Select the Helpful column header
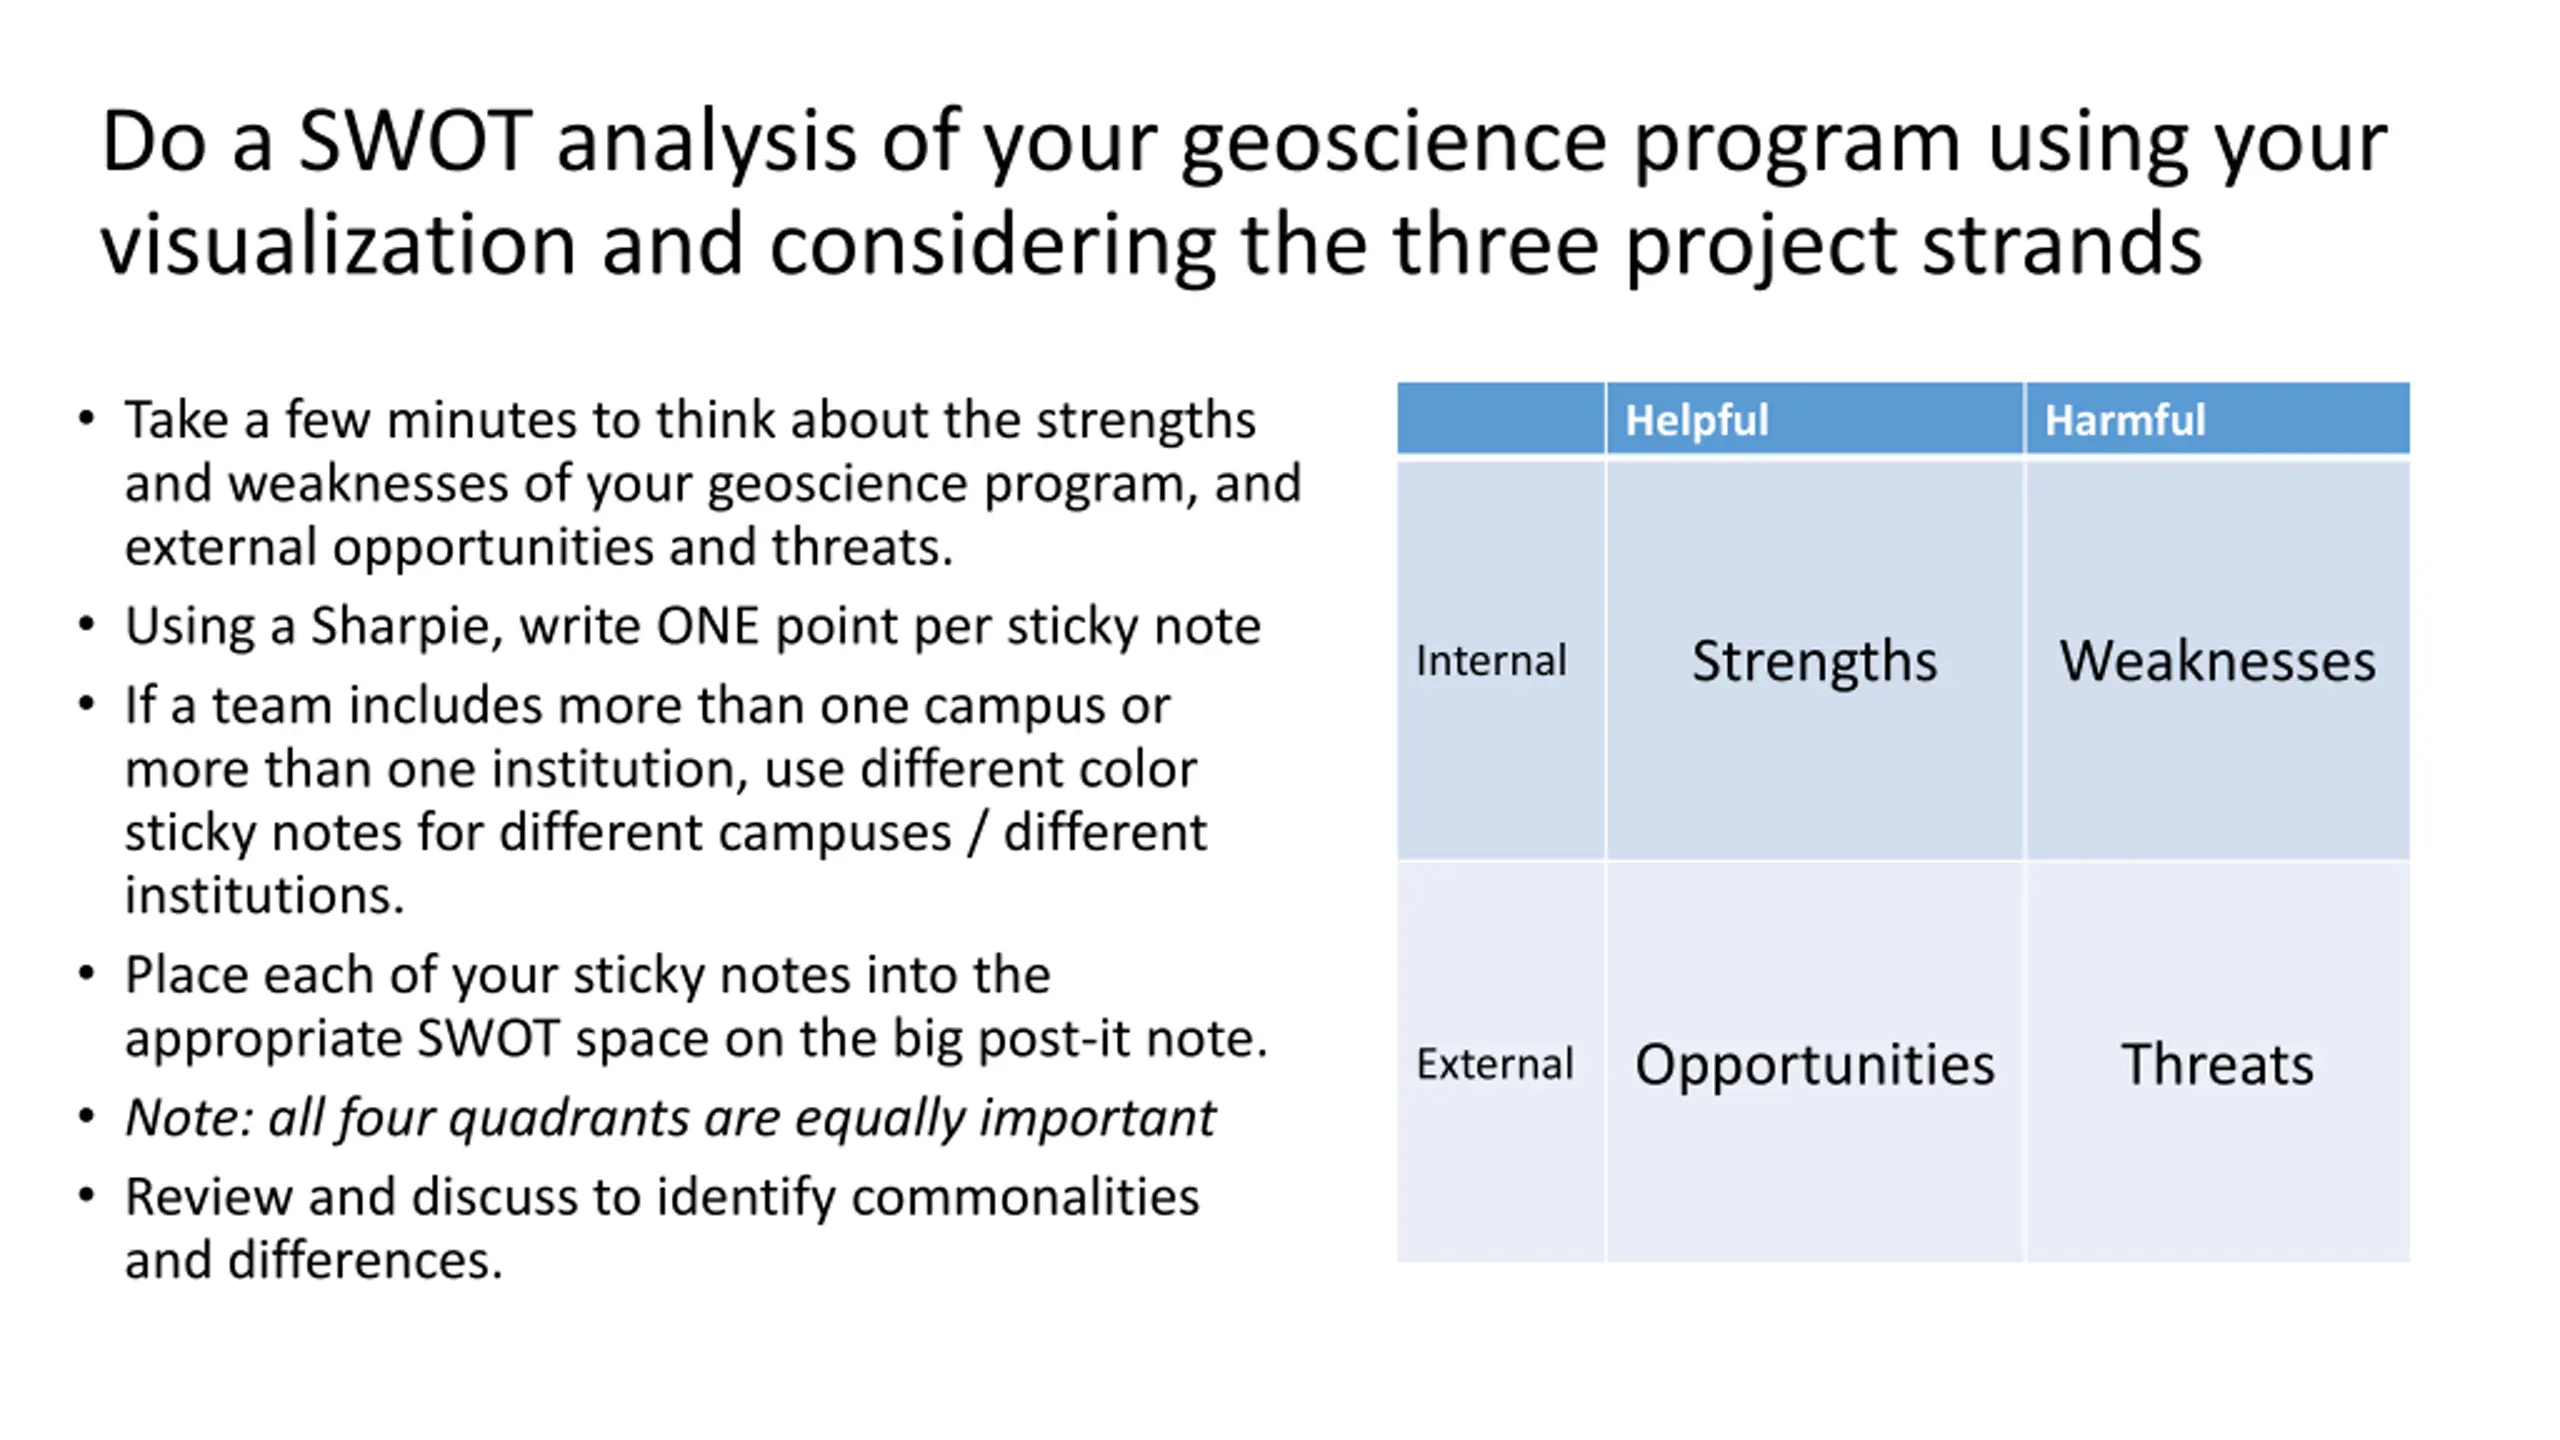 tap(1815, 419)
